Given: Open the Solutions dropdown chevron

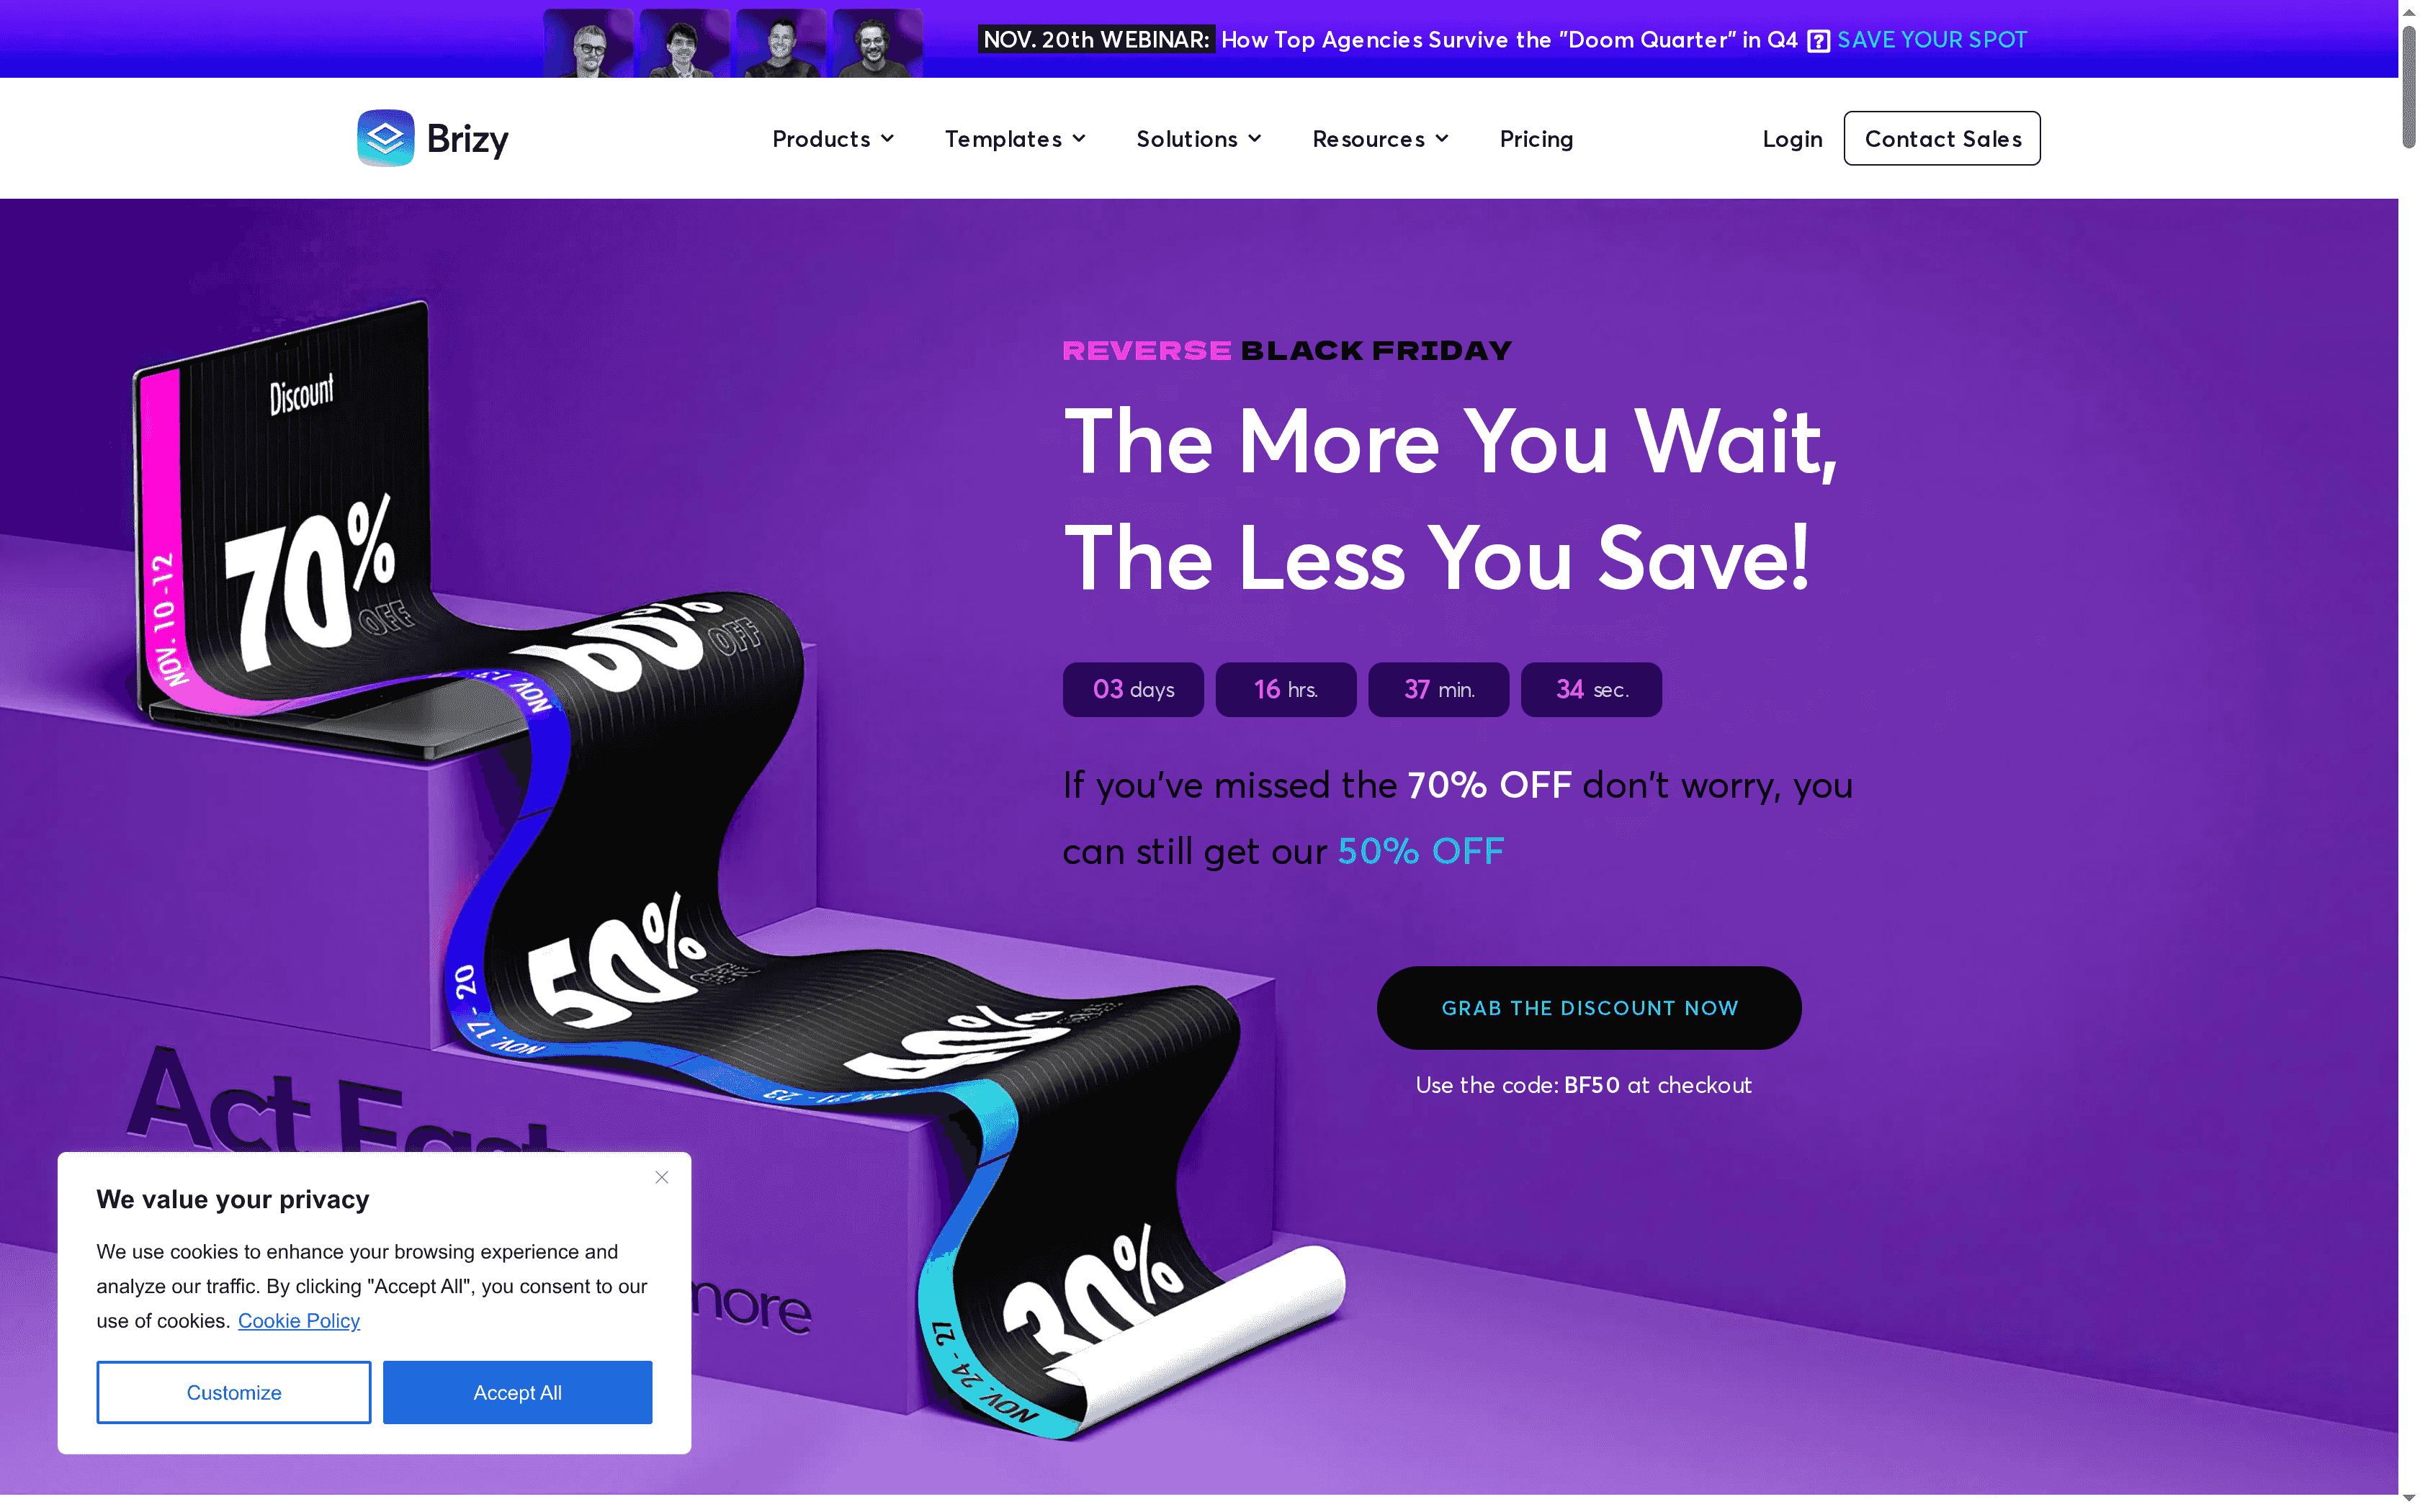Looking at the screenshot, I should (1255, 139).
